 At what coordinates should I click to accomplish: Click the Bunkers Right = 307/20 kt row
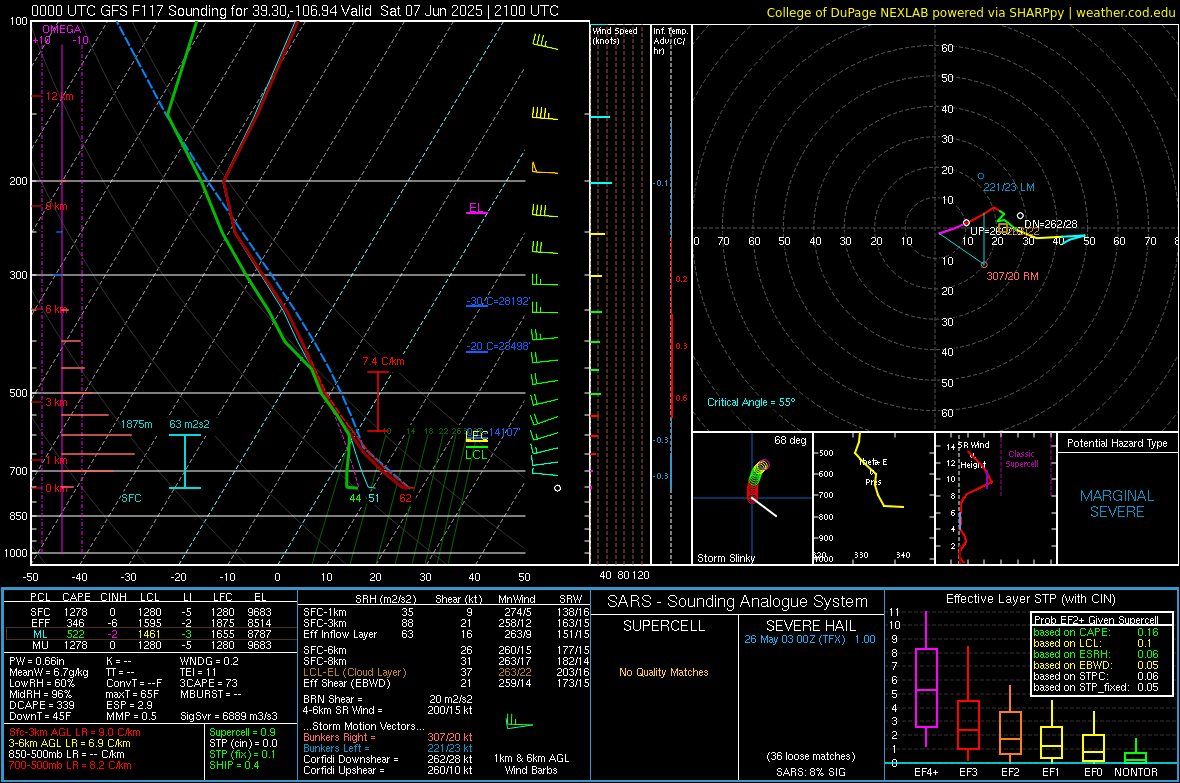click(x=388, y=737)
